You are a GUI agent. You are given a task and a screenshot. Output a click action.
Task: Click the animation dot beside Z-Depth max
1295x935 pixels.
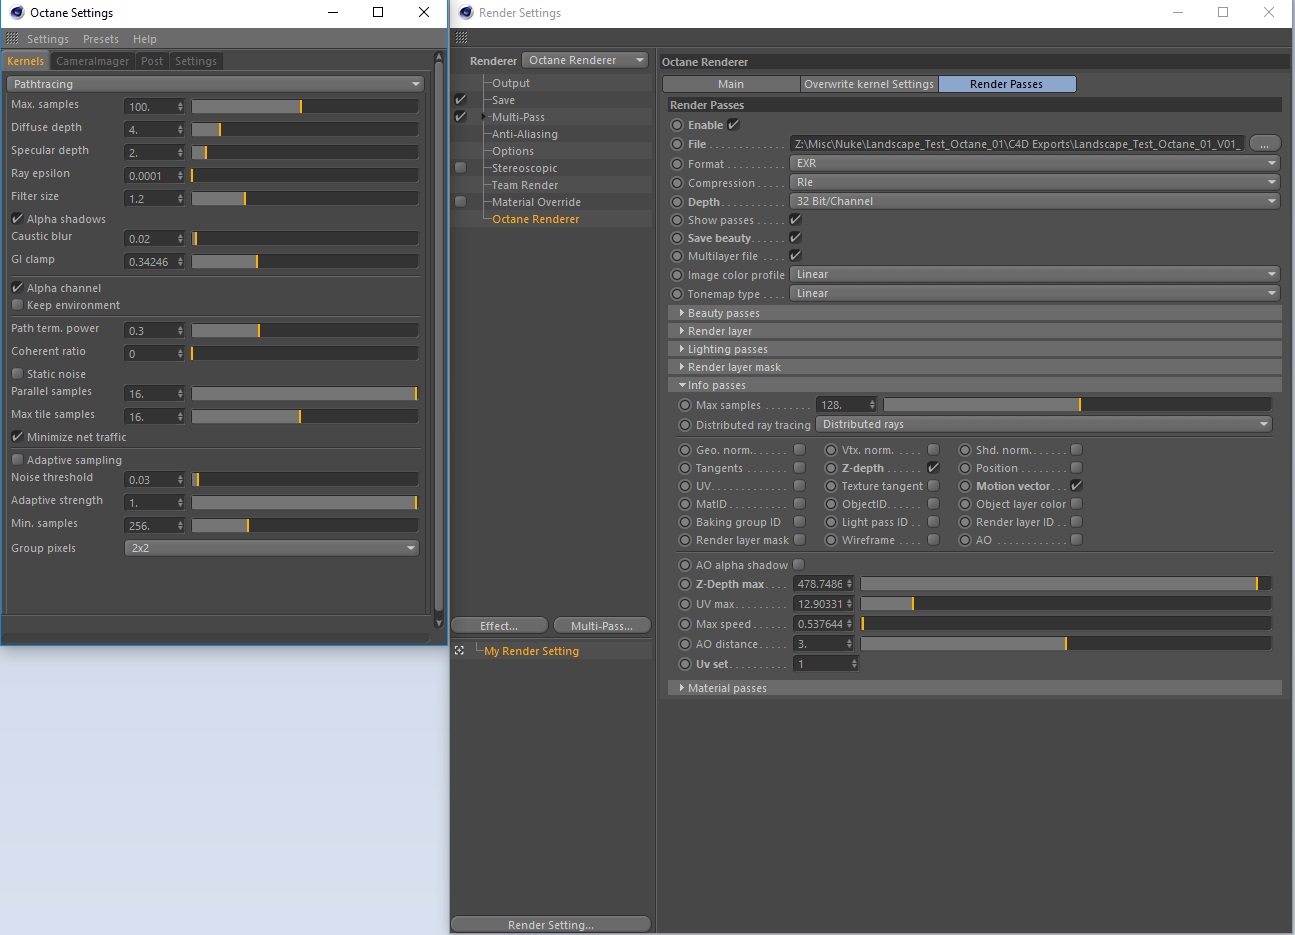(x=685, y=584)
